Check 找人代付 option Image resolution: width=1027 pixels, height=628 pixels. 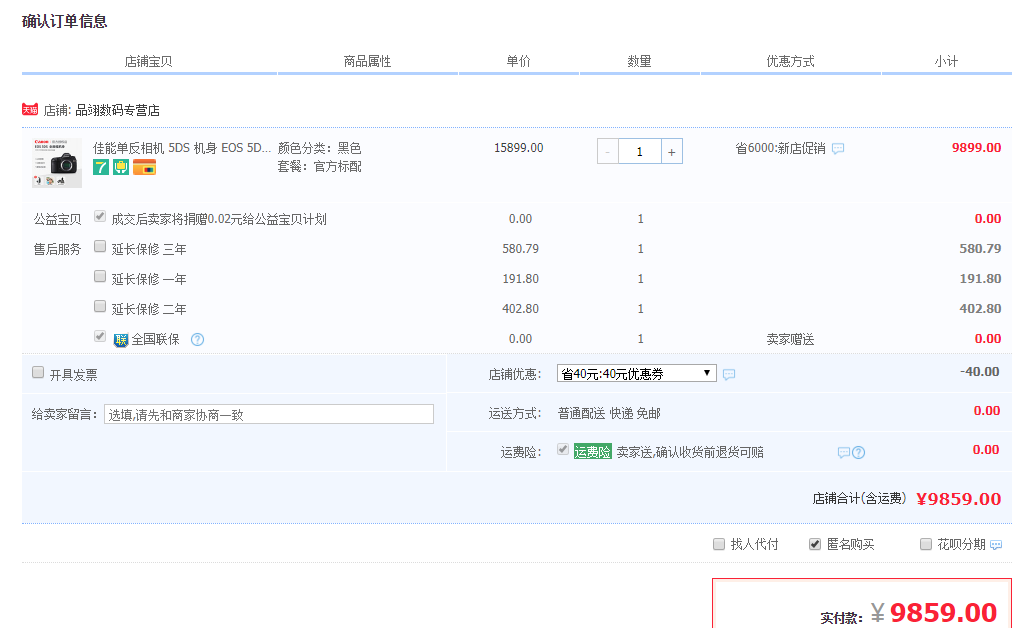(719, 544)
